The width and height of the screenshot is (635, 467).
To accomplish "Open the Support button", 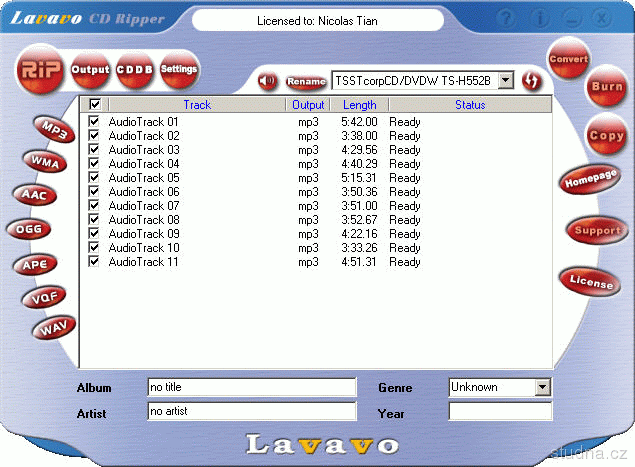I will 597,230.
